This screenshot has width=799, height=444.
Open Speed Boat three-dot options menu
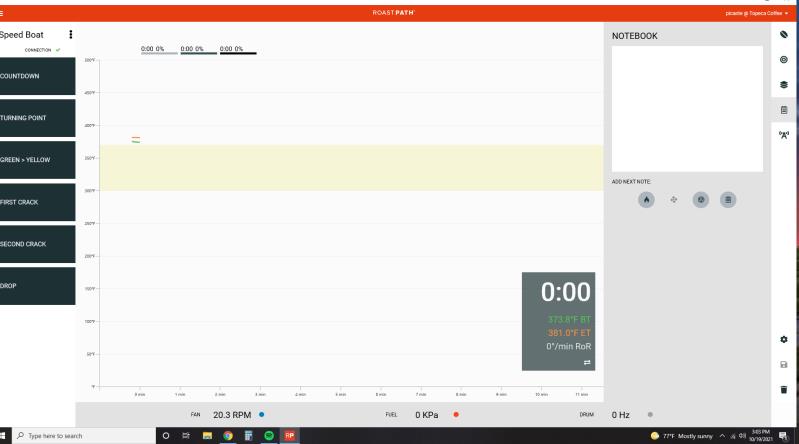point(70,35)
